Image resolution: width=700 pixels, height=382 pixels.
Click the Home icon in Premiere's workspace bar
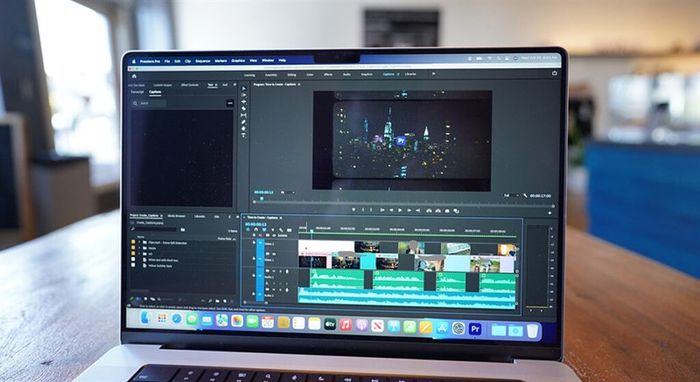pos(134,75)
